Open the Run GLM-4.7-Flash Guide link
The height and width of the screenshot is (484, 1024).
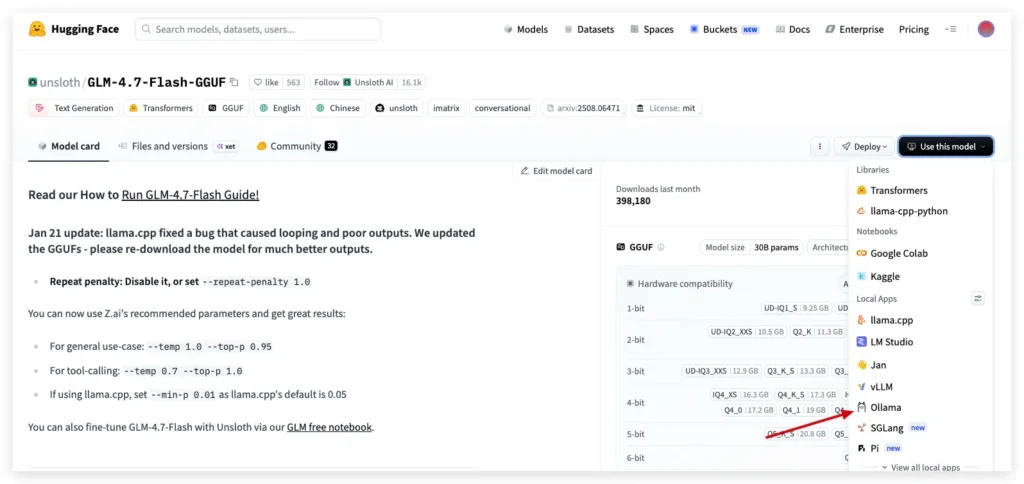pos(190,195)
